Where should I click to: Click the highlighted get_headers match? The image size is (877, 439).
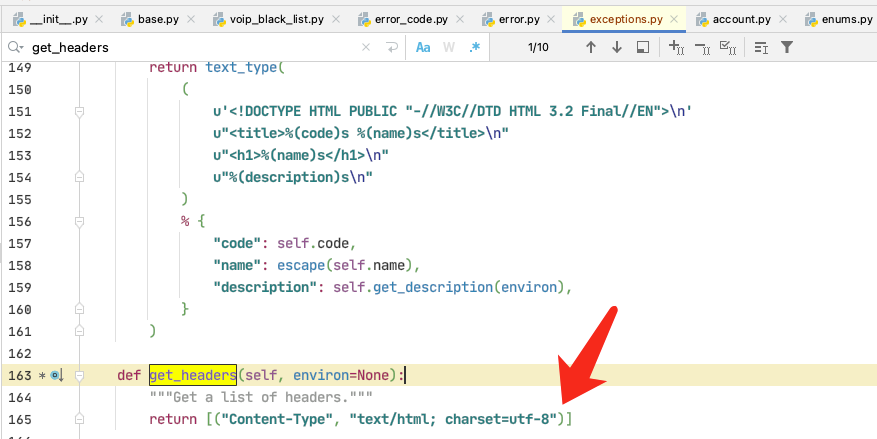click(x=193, y=375)
